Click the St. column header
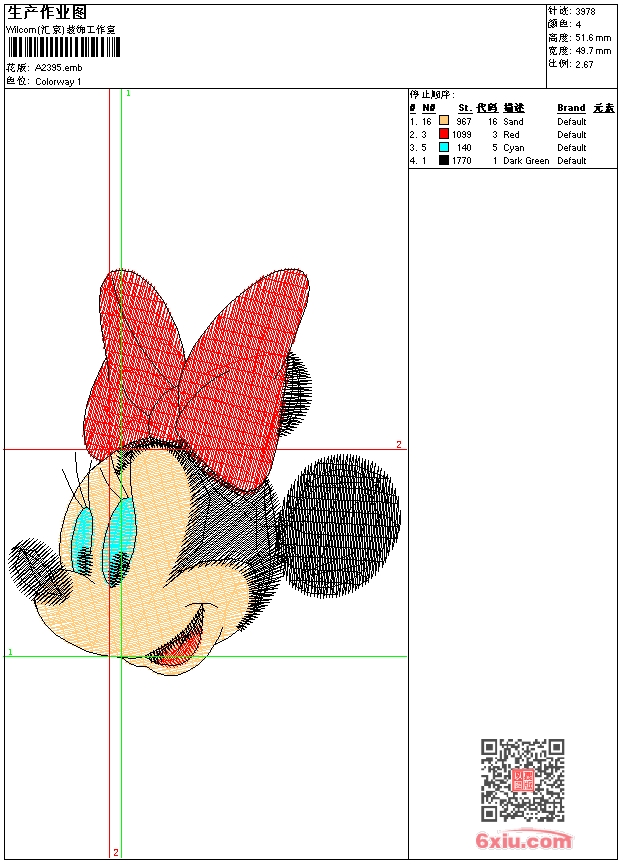Image resolution: width=620 pixels, height=860 pixels. [x=464, y=108]
